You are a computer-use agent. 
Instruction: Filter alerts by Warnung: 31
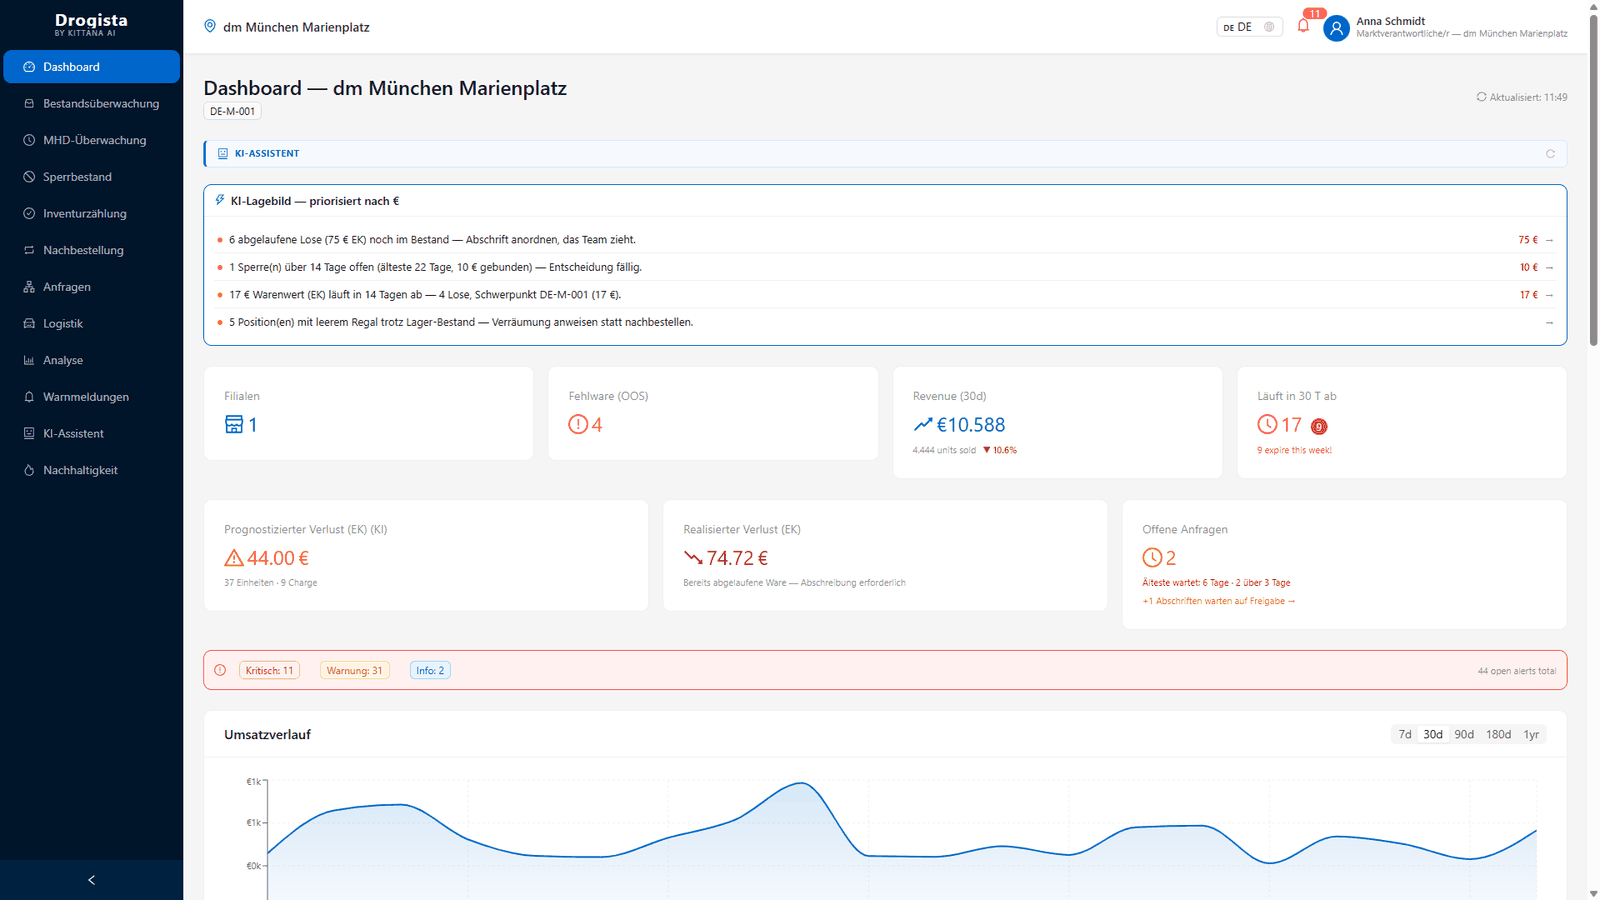click(x=354, y=671)
